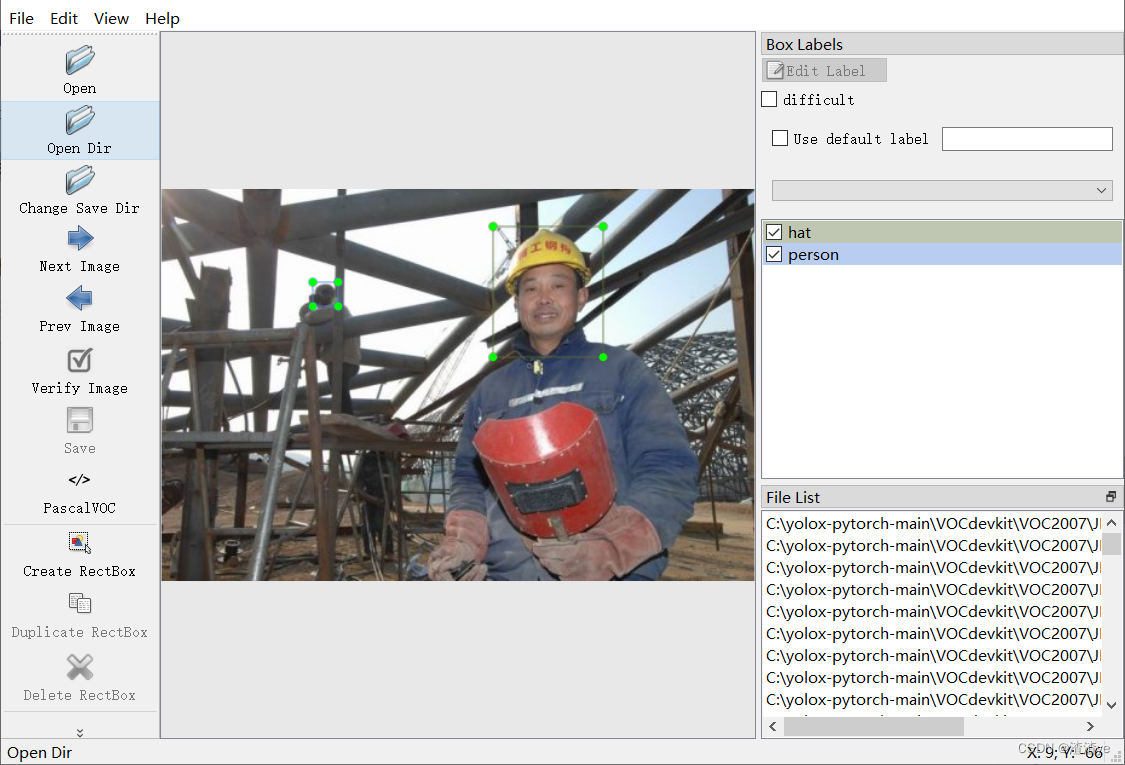Open the File menu

pyautogui.click(x=22, y=19)
